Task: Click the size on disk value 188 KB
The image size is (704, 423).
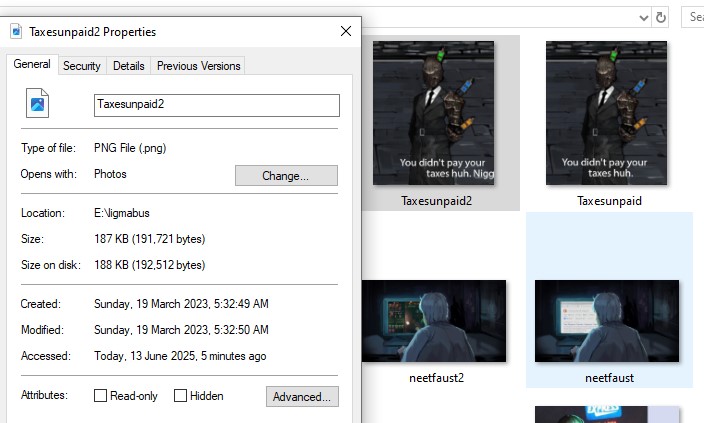Action: [x=150, y=265]
